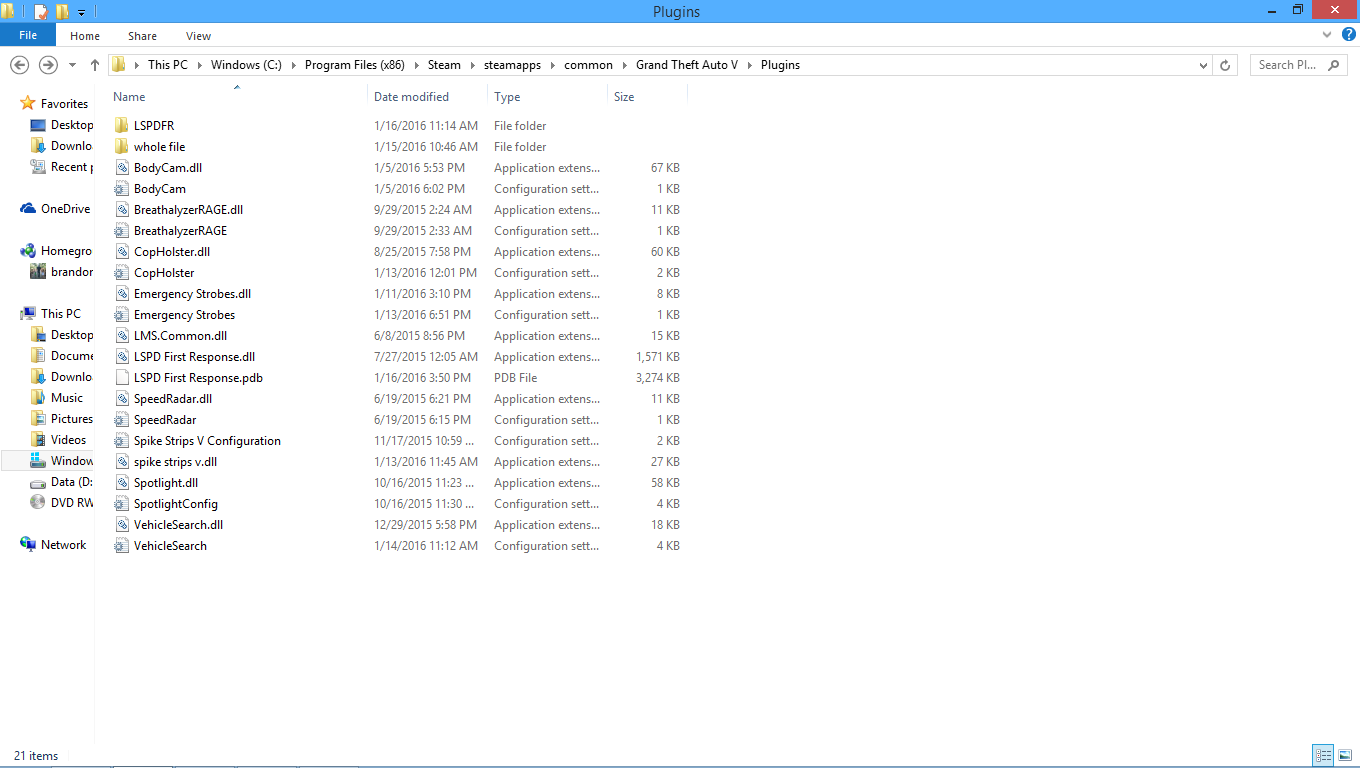Screen dimensions: 1360x768
Task: Expand chevron after Steam in address bar
Action: [x=473, y=65]
